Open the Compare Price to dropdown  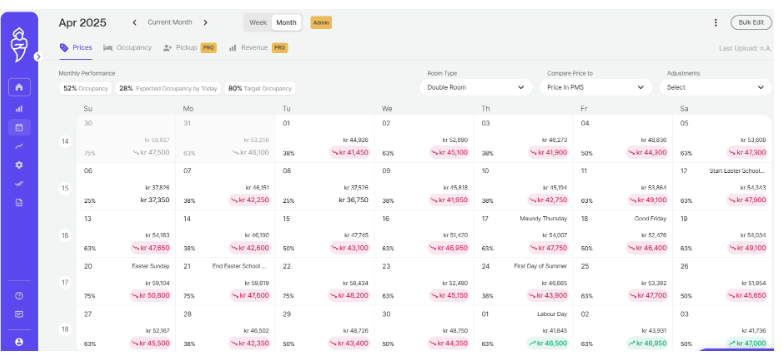pos(595,87)
